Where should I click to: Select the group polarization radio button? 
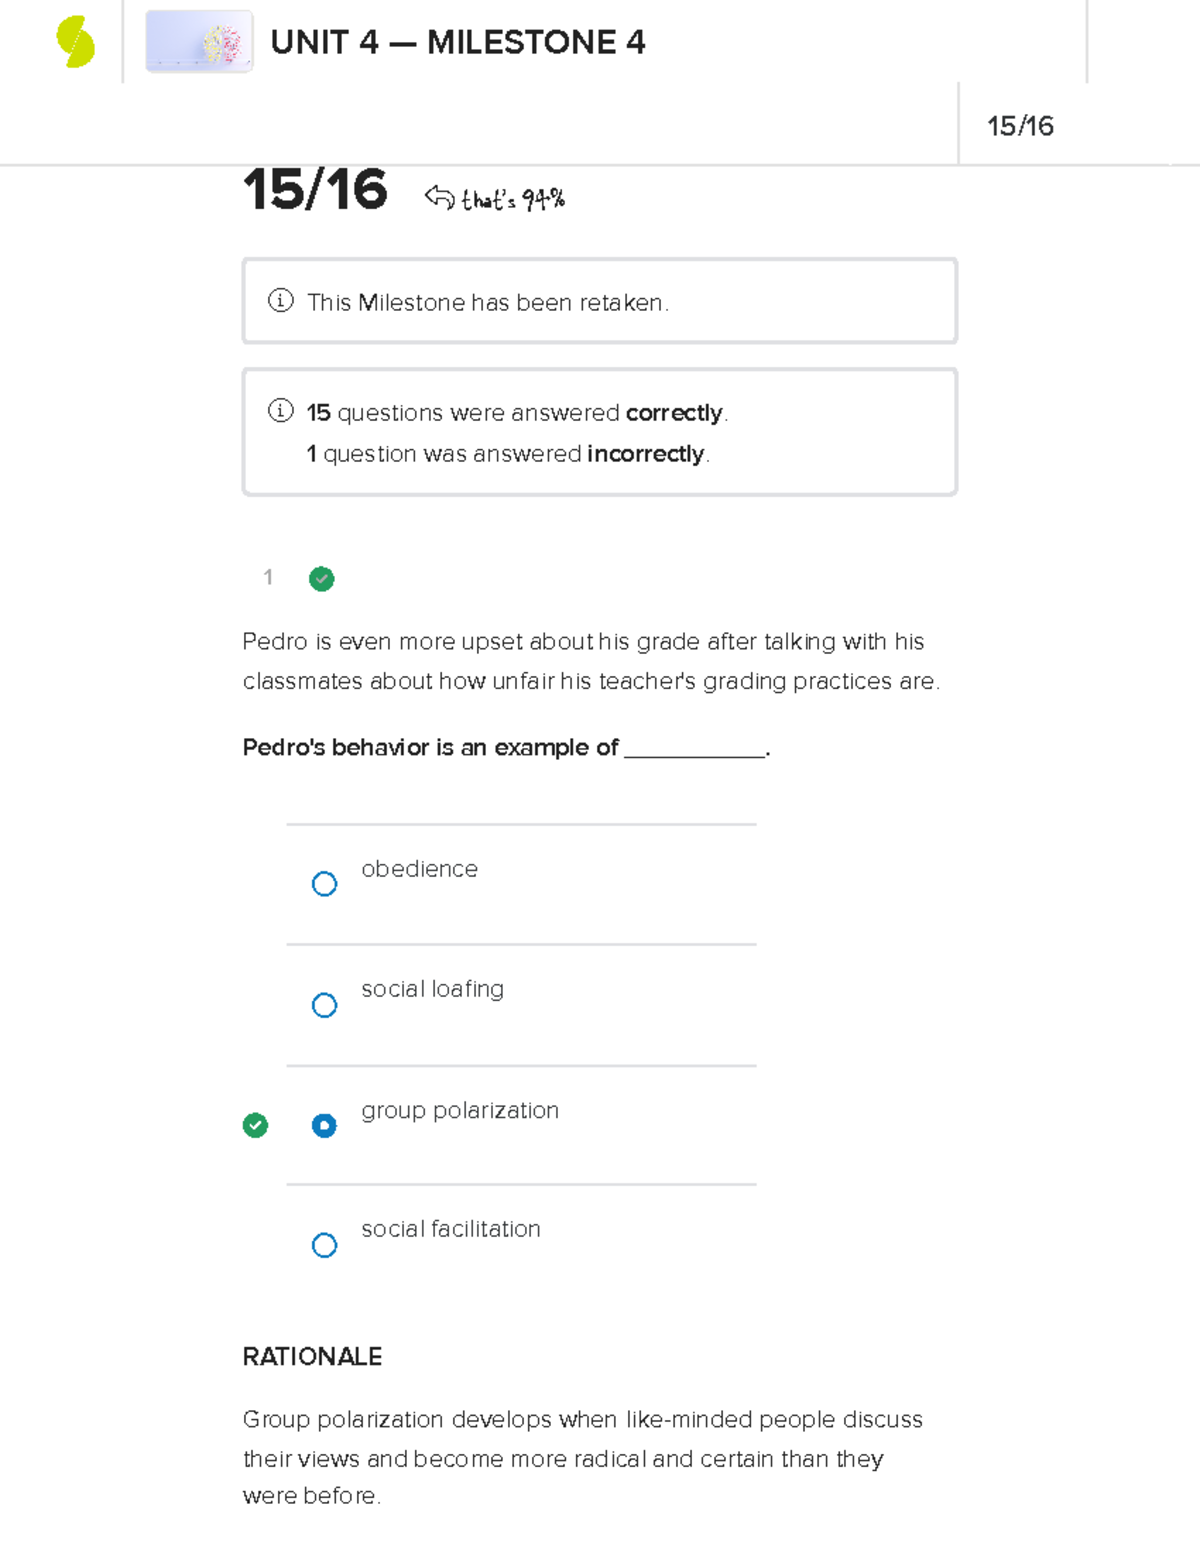(x=324, y=1126)
